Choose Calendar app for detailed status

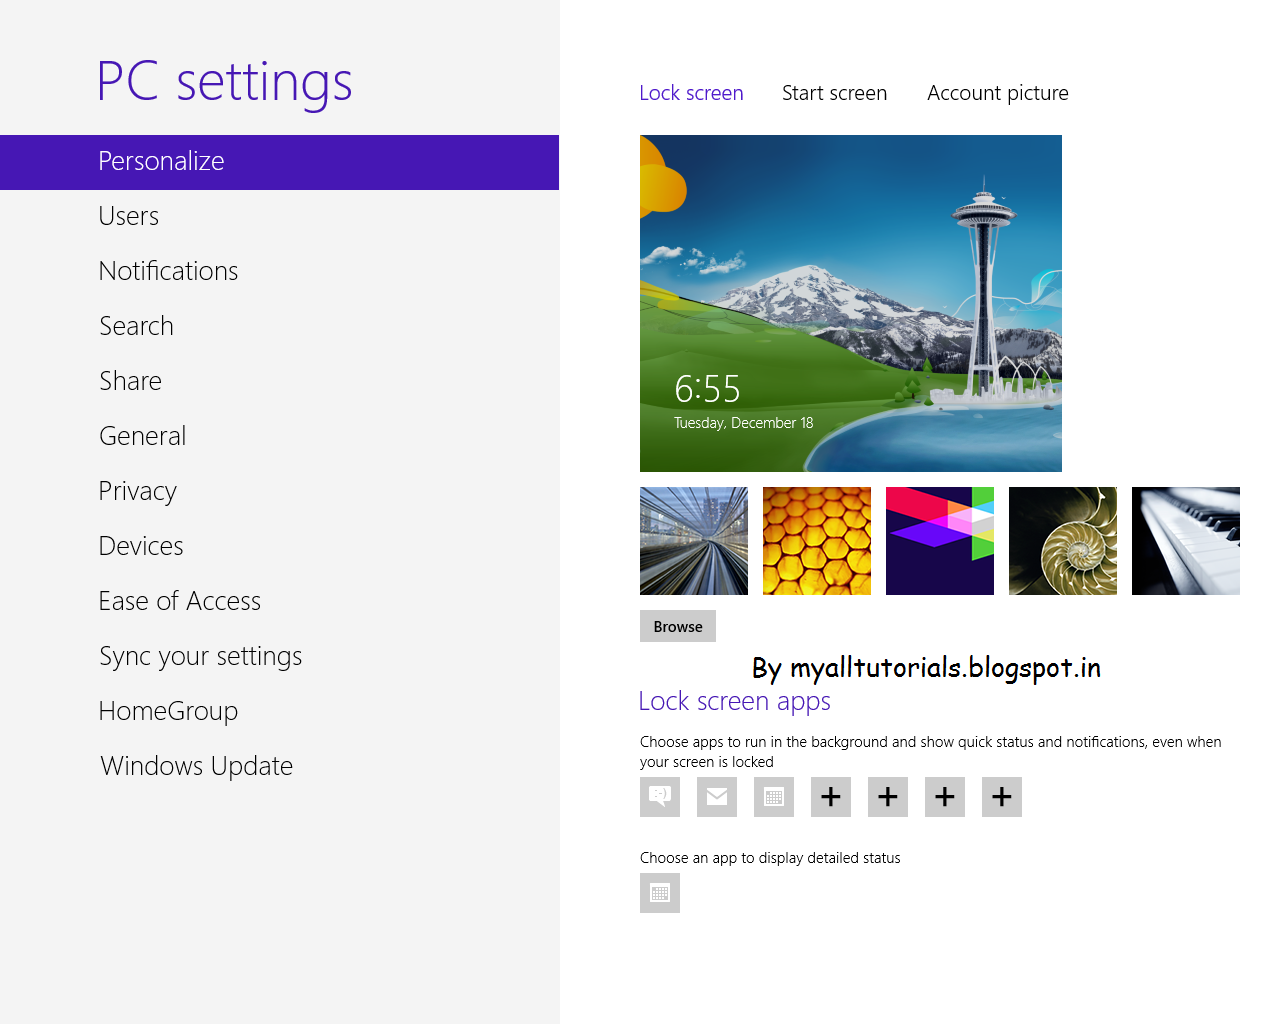(659, 893)
